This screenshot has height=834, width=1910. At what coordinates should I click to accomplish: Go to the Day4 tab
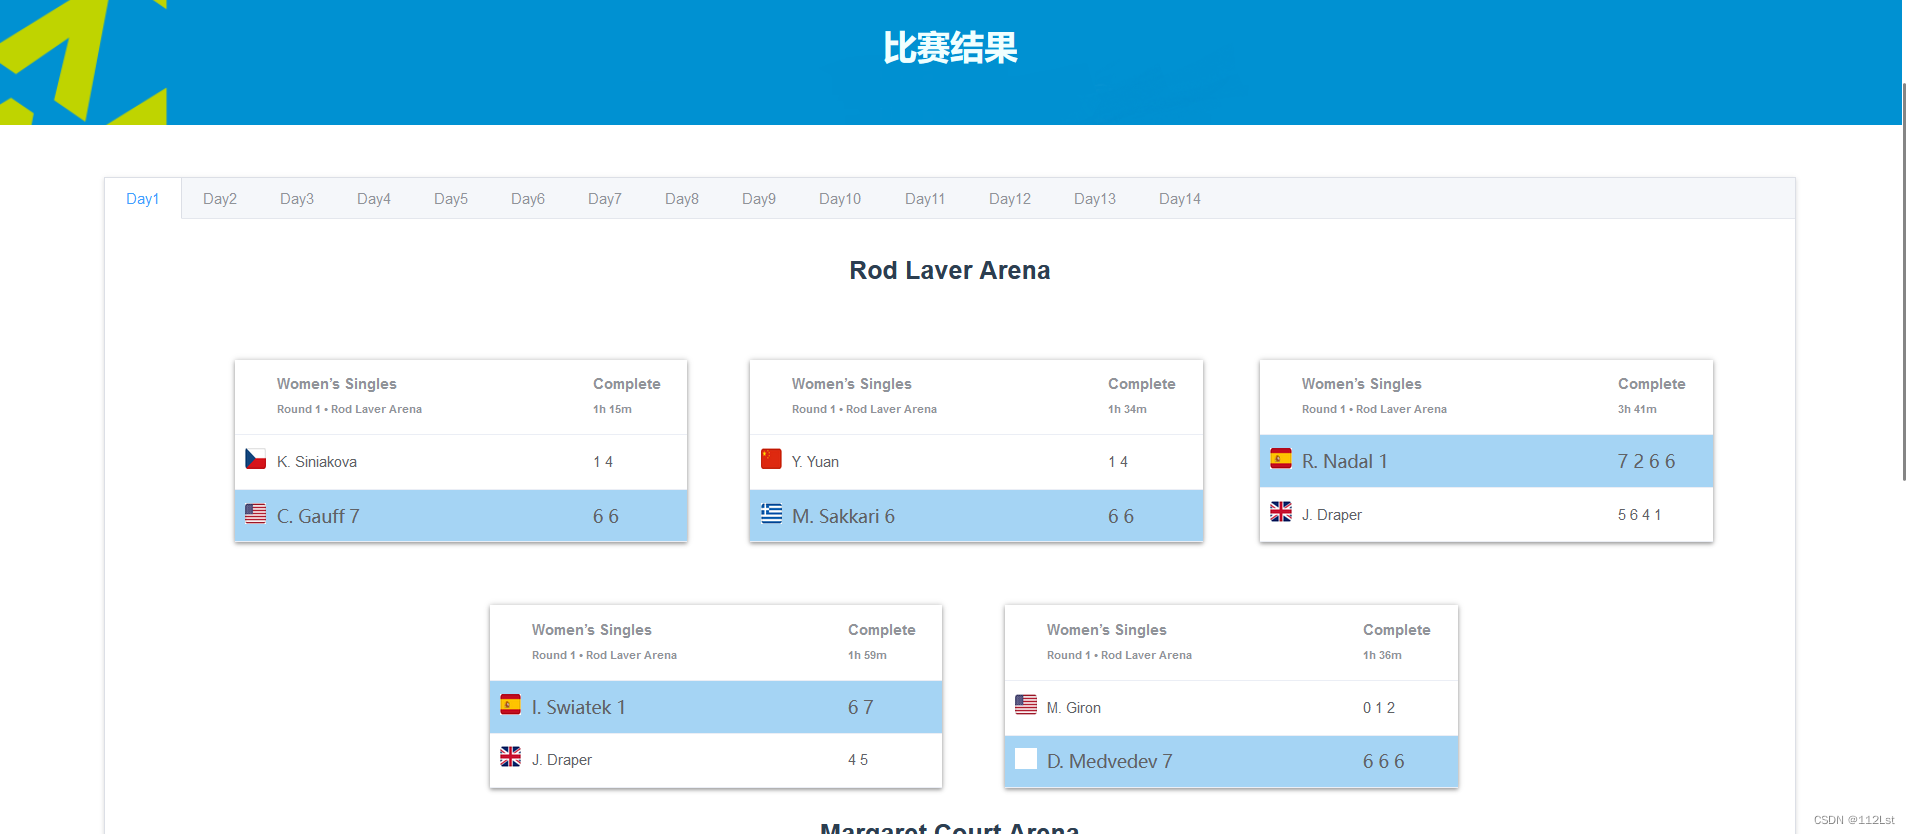[x=374, y=199]
